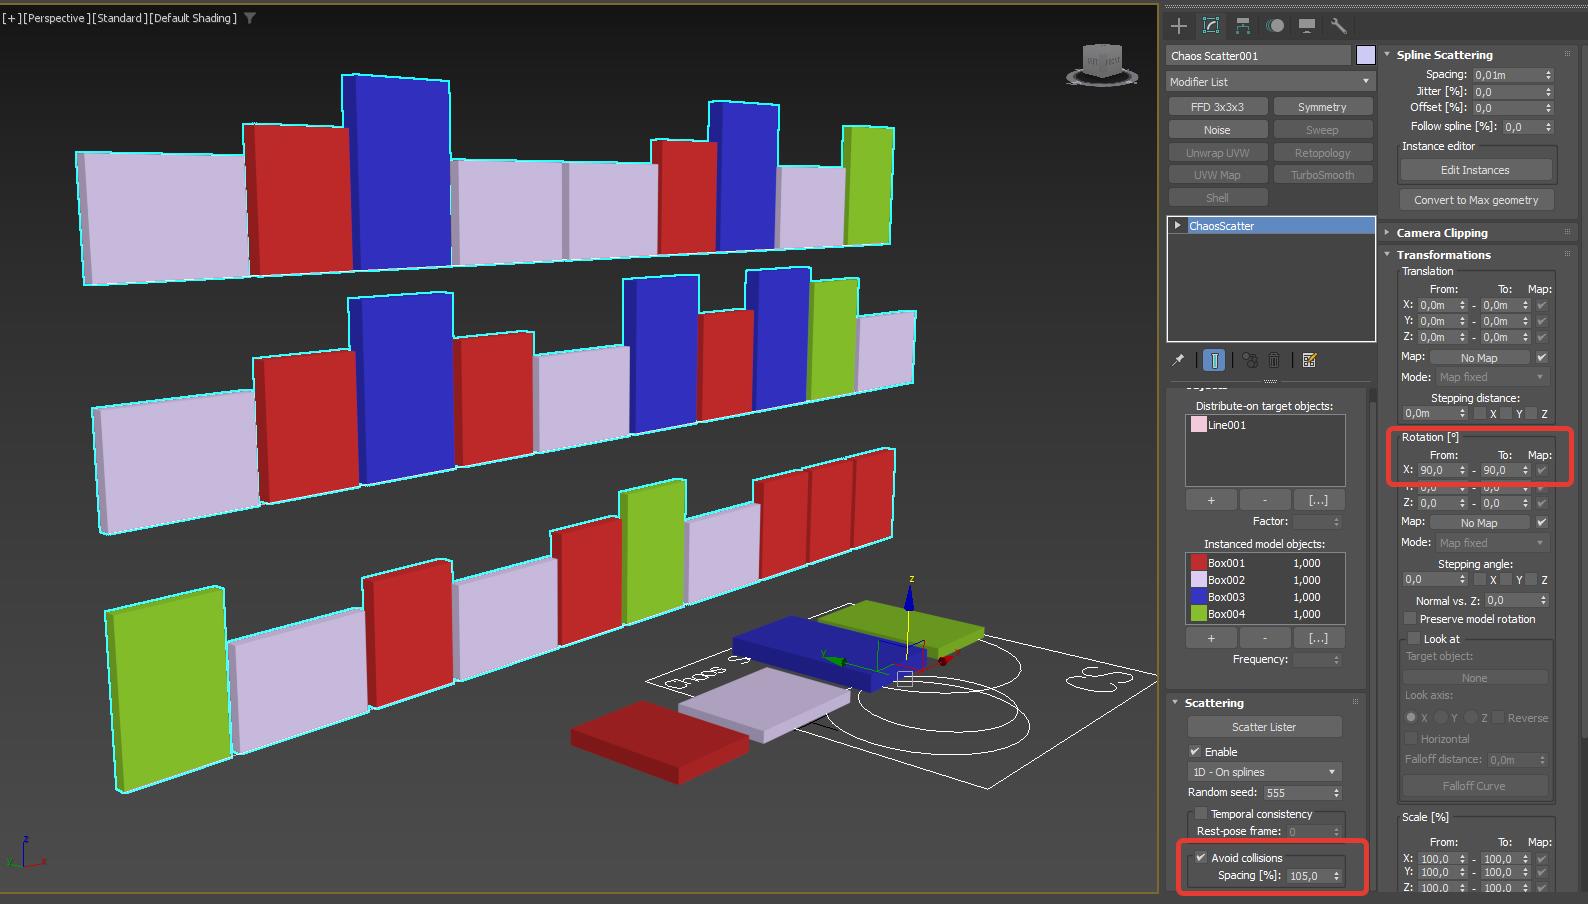Open the Motion command panel
Viewport: 1588px width, 904px height.
pos(1275,26)
